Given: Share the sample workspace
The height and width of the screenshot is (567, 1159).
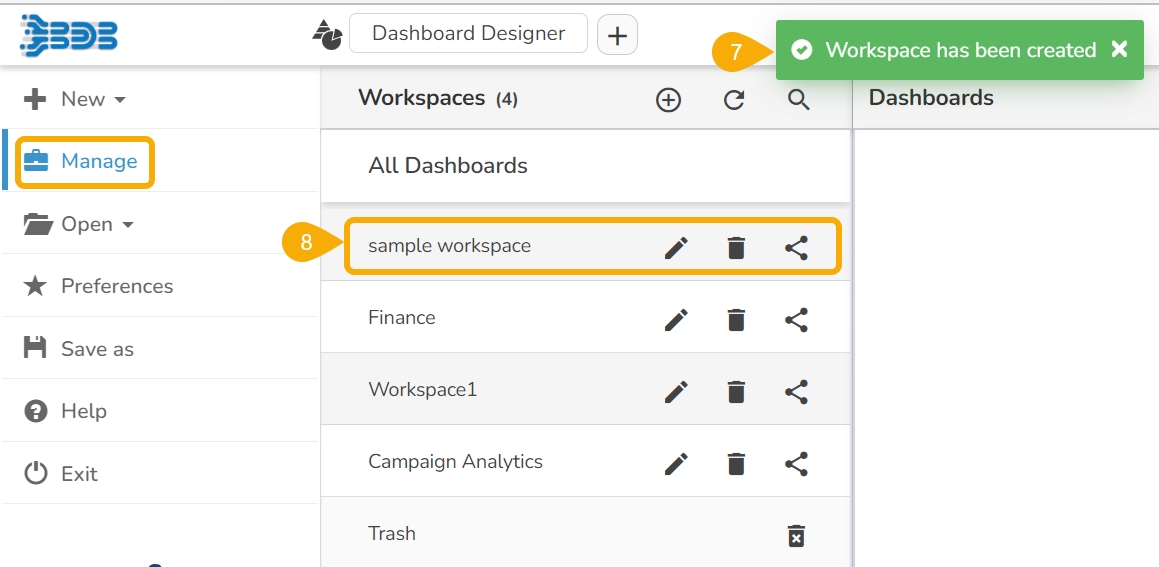Looking at the screenshot, I should (796, 247).
